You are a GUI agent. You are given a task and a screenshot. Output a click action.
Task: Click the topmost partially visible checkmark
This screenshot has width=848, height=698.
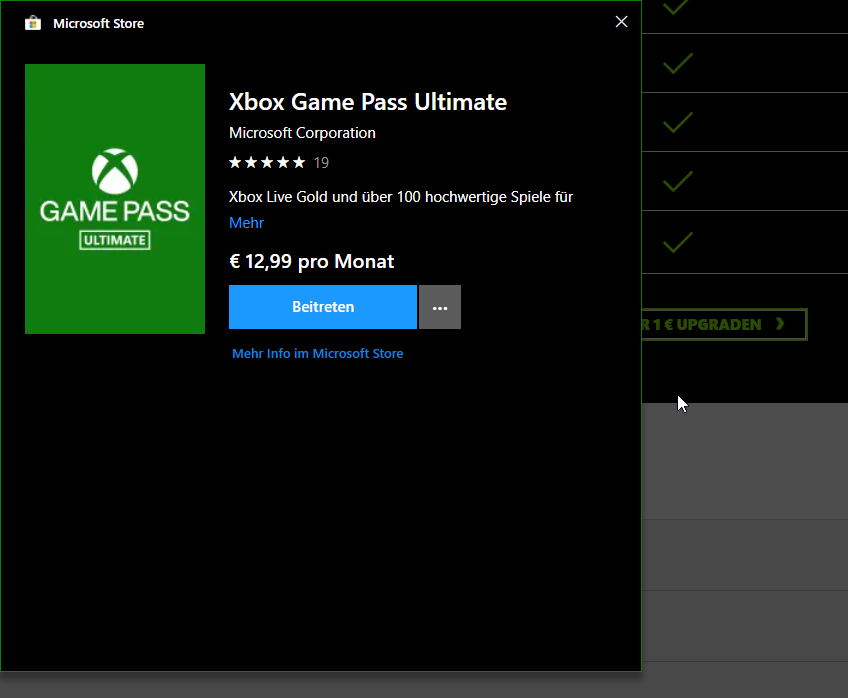[678, 7]
